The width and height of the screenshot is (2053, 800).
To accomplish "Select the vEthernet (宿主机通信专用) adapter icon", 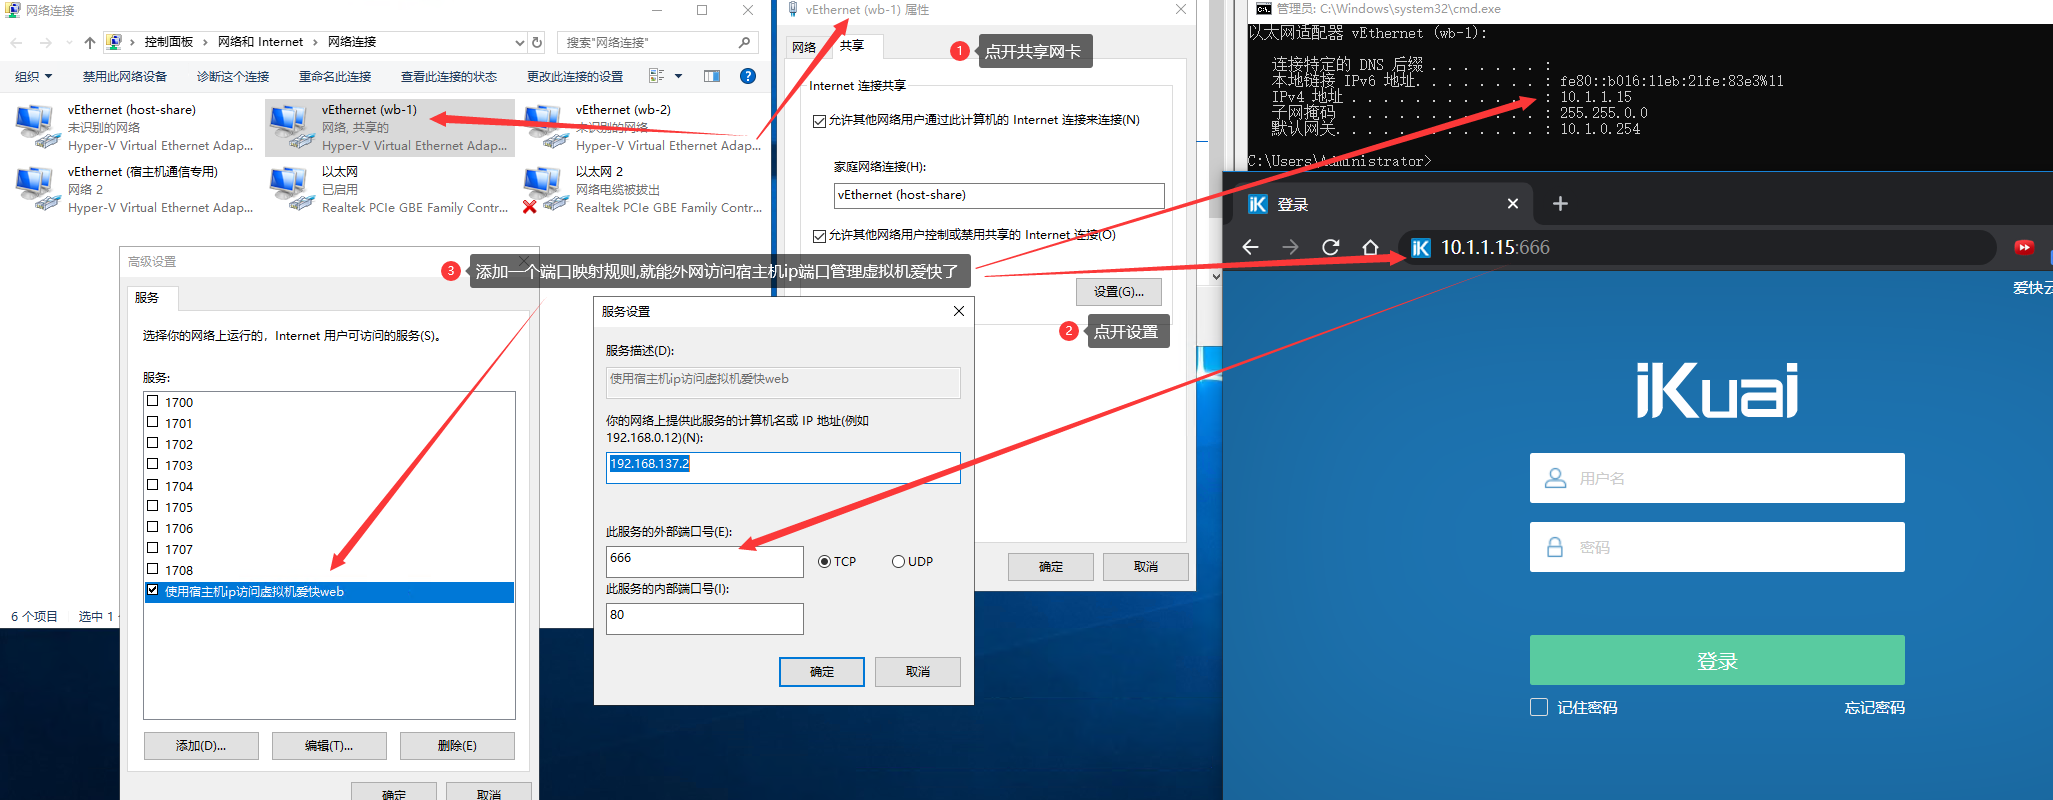I will click(x=37, y=188).
